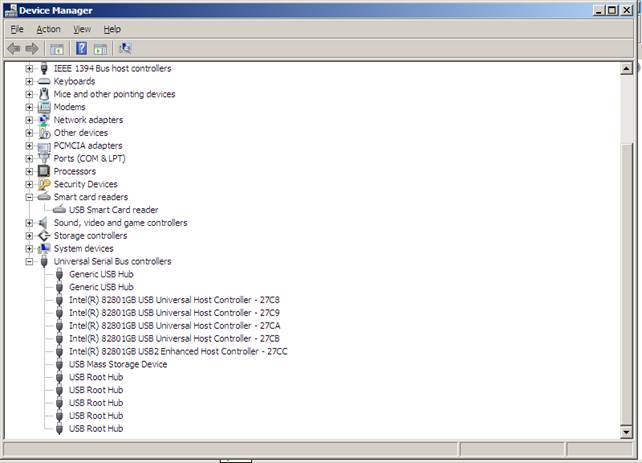
Task: Expand Sound, video and game controllers
Action: click(x=29, y=223)
